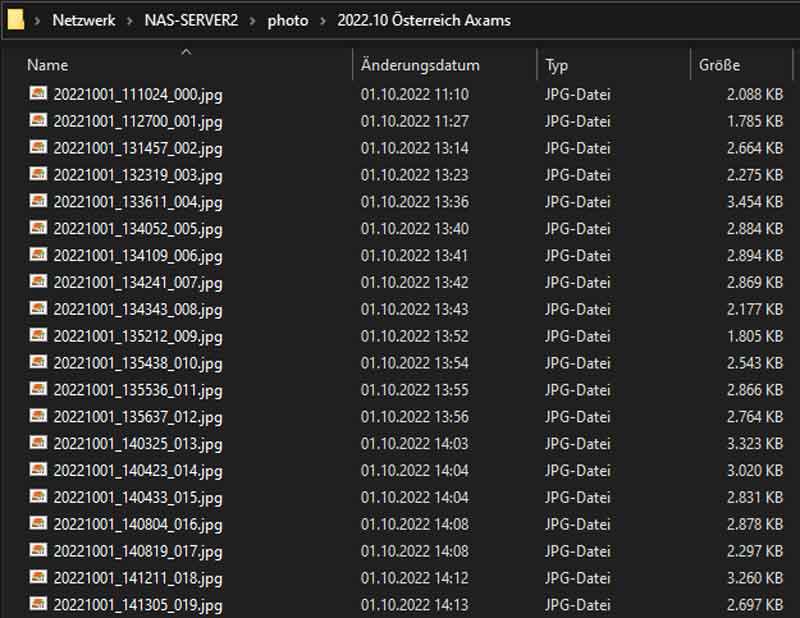Click the date 01.10.2022 13:36
The image size is (800, 618).
coord(415,202)
